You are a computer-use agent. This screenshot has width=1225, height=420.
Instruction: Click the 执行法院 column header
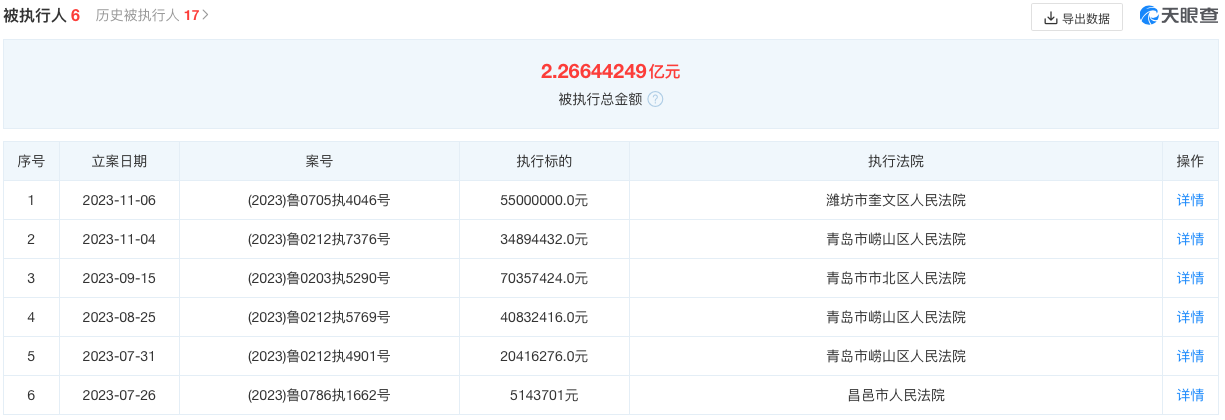click(895, 161)
